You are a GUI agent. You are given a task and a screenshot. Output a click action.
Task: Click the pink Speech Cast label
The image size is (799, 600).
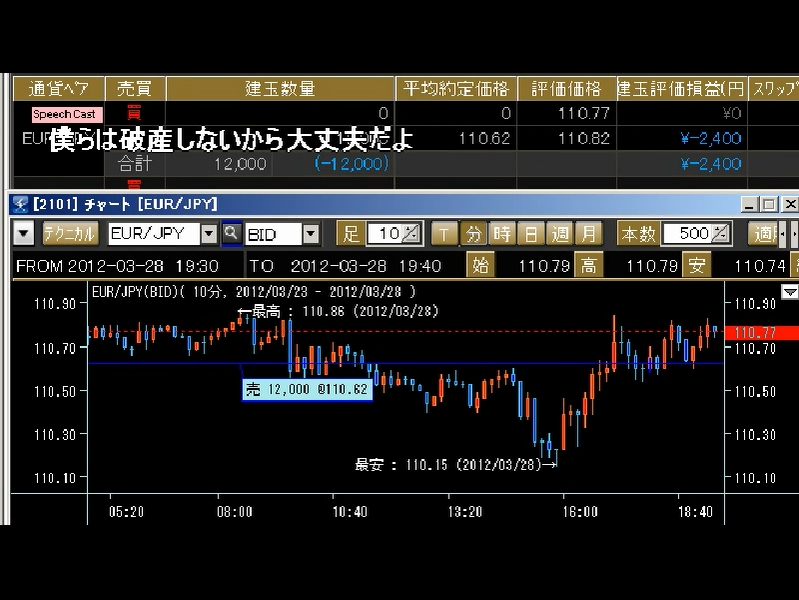[67, 114]
